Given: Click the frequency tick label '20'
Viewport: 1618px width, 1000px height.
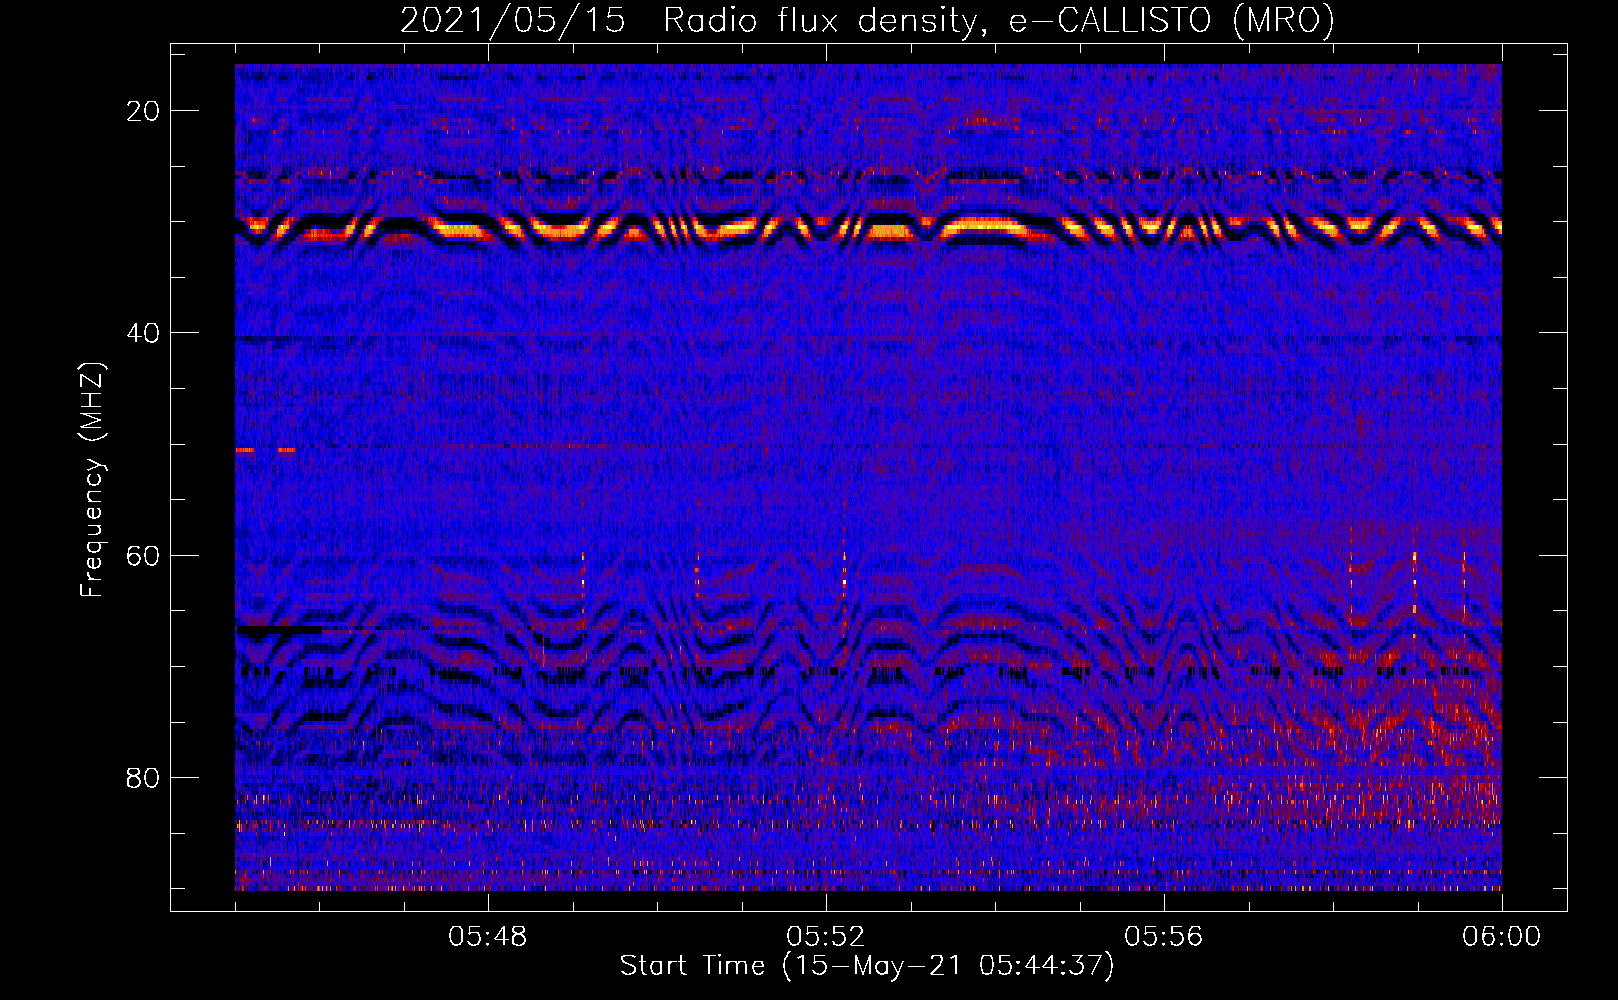Looking at the screenshot, I should pos(144,111).
